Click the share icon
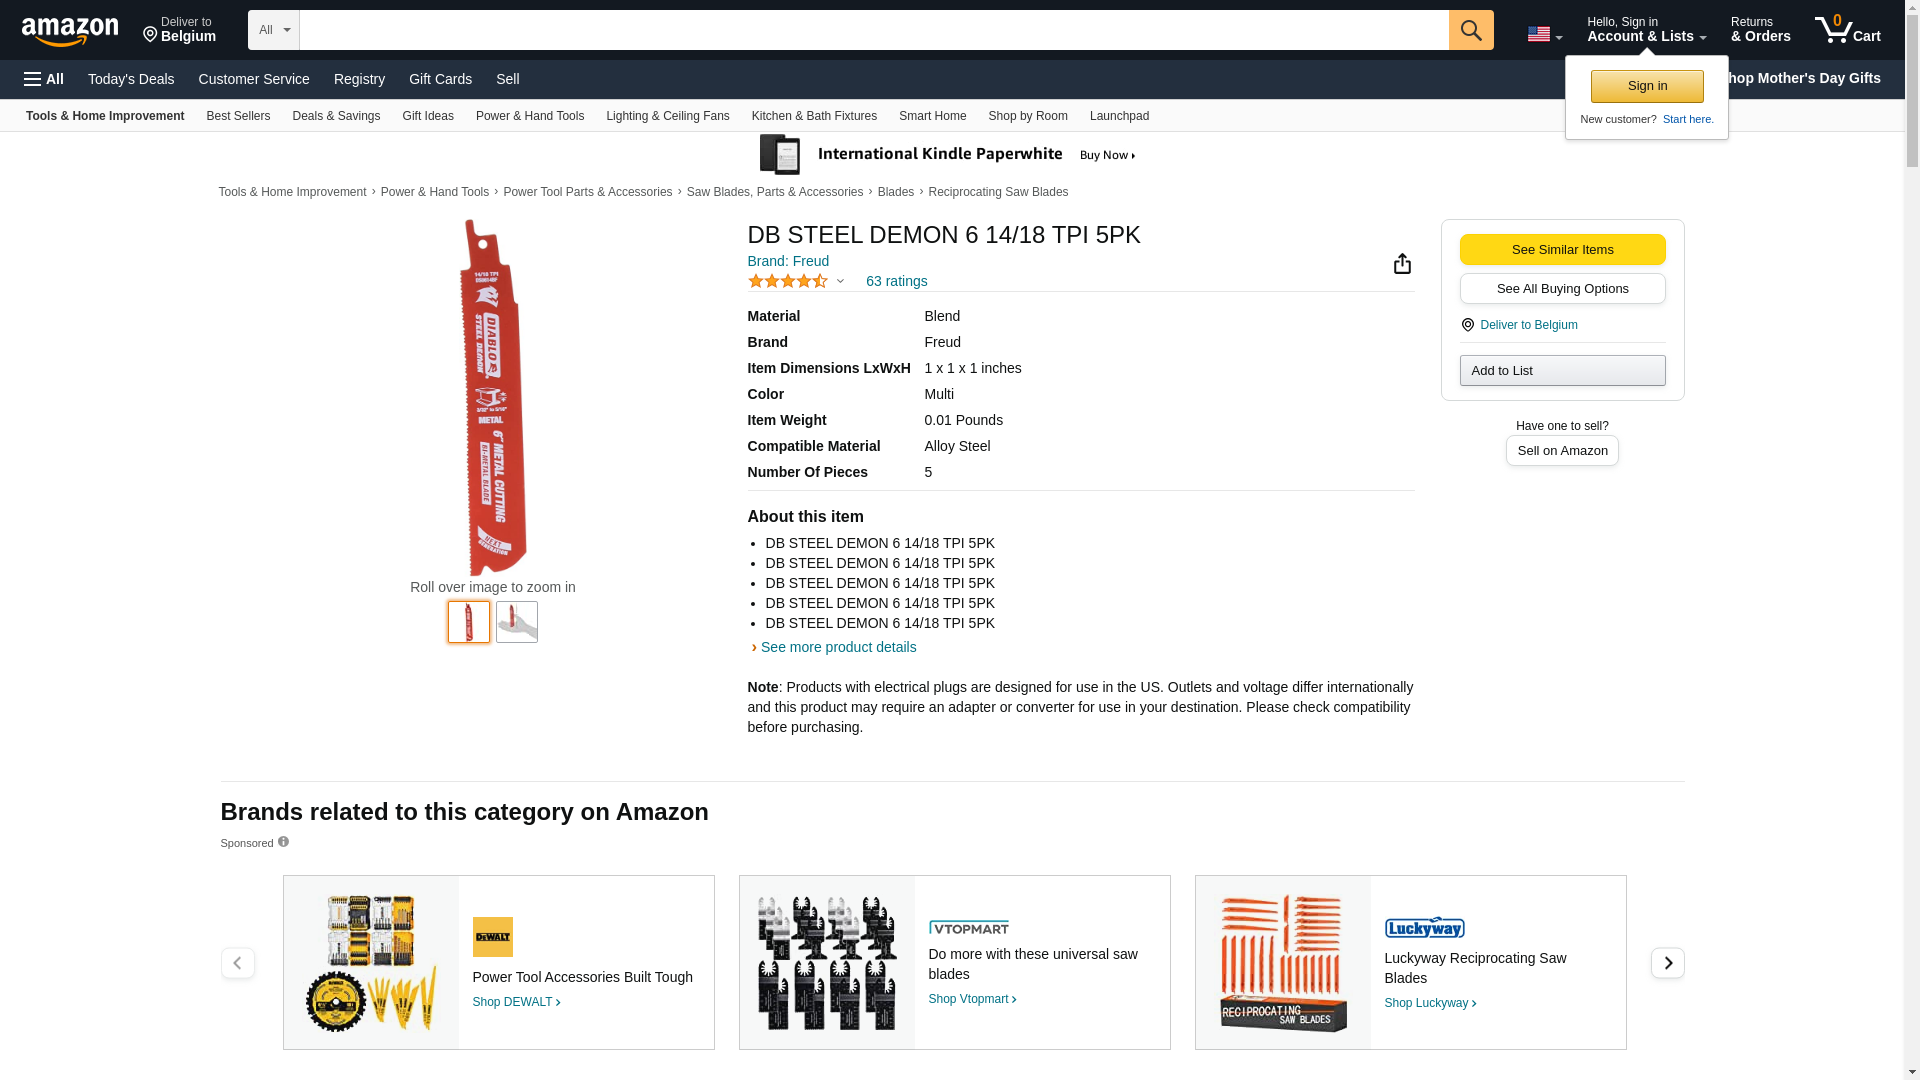This screenshot has width=1920, height=1080. click(1402, 263)
